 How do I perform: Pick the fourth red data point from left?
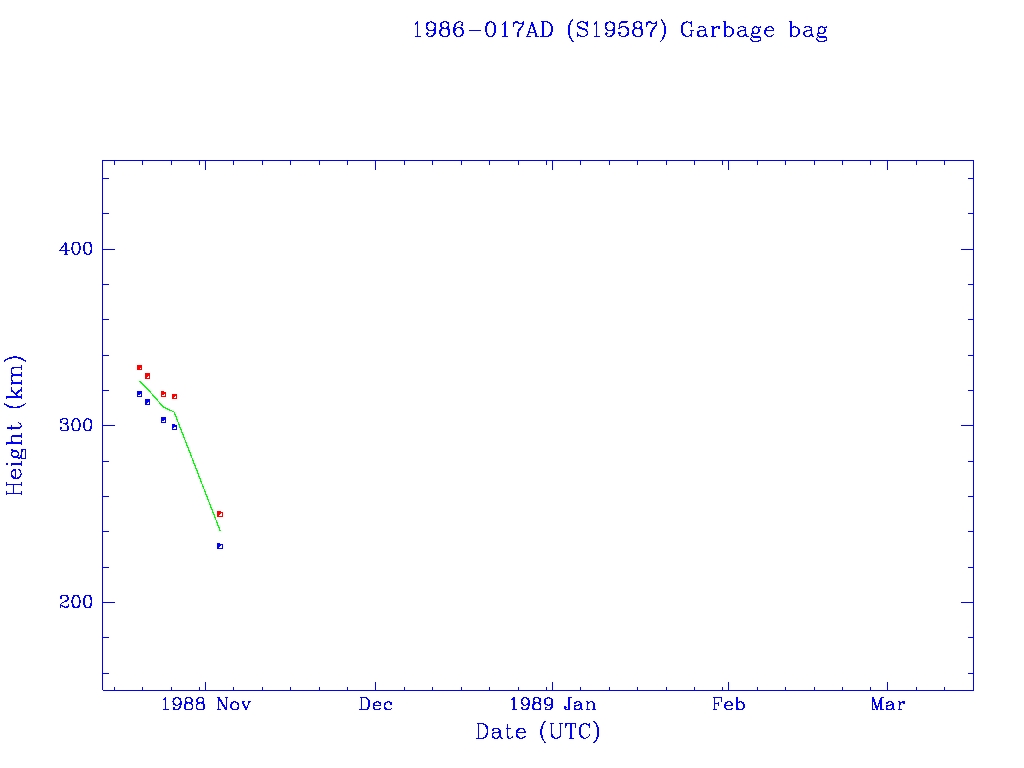point(174,397)
